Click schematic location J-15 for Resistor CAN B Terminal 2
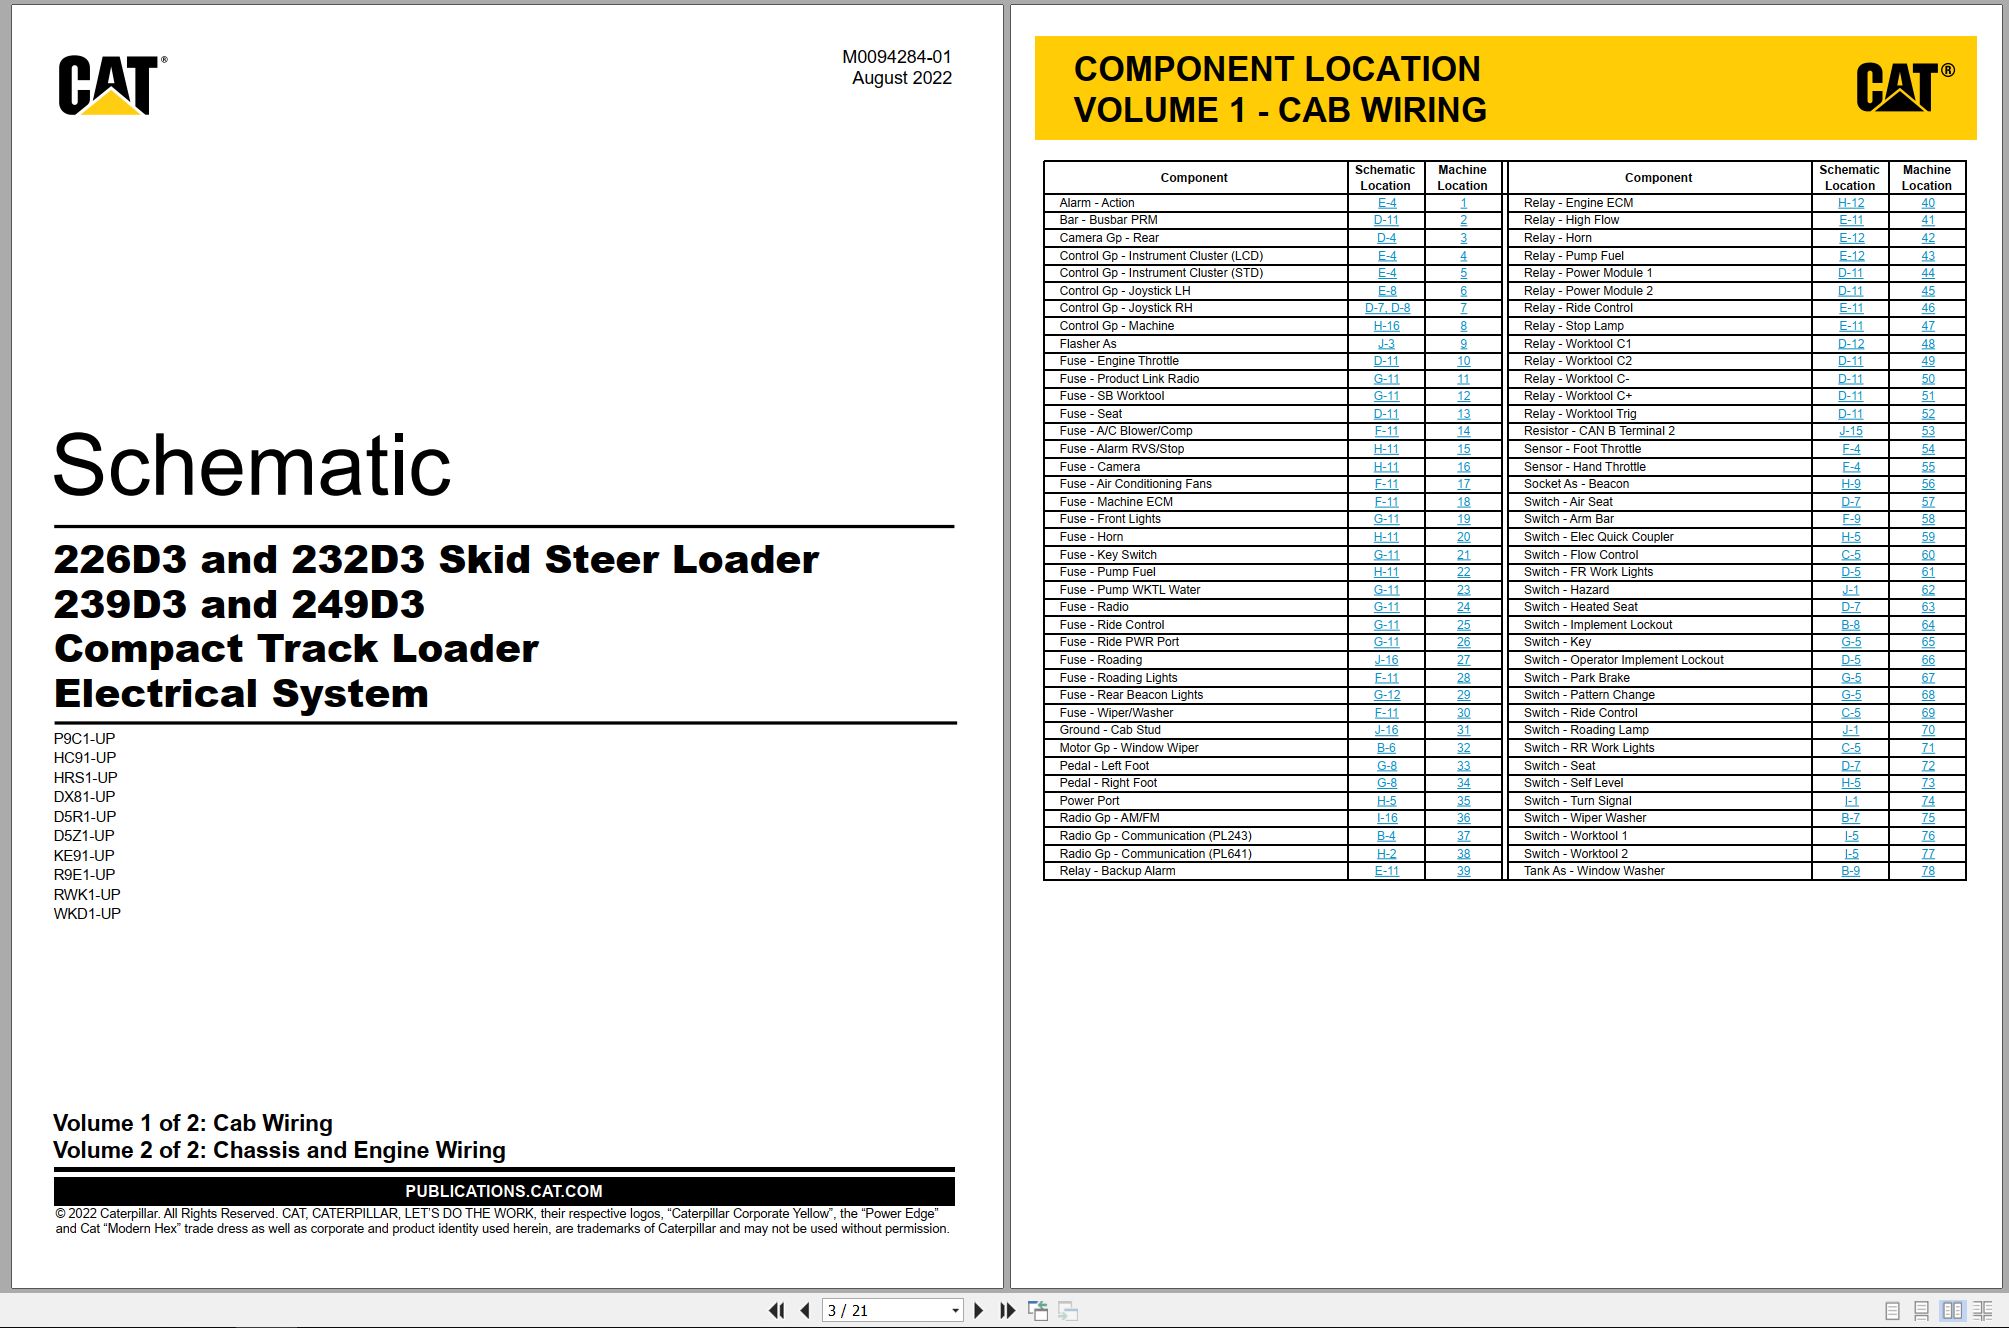This screenshot has height=1328, width=2009. coord(1851,431)
